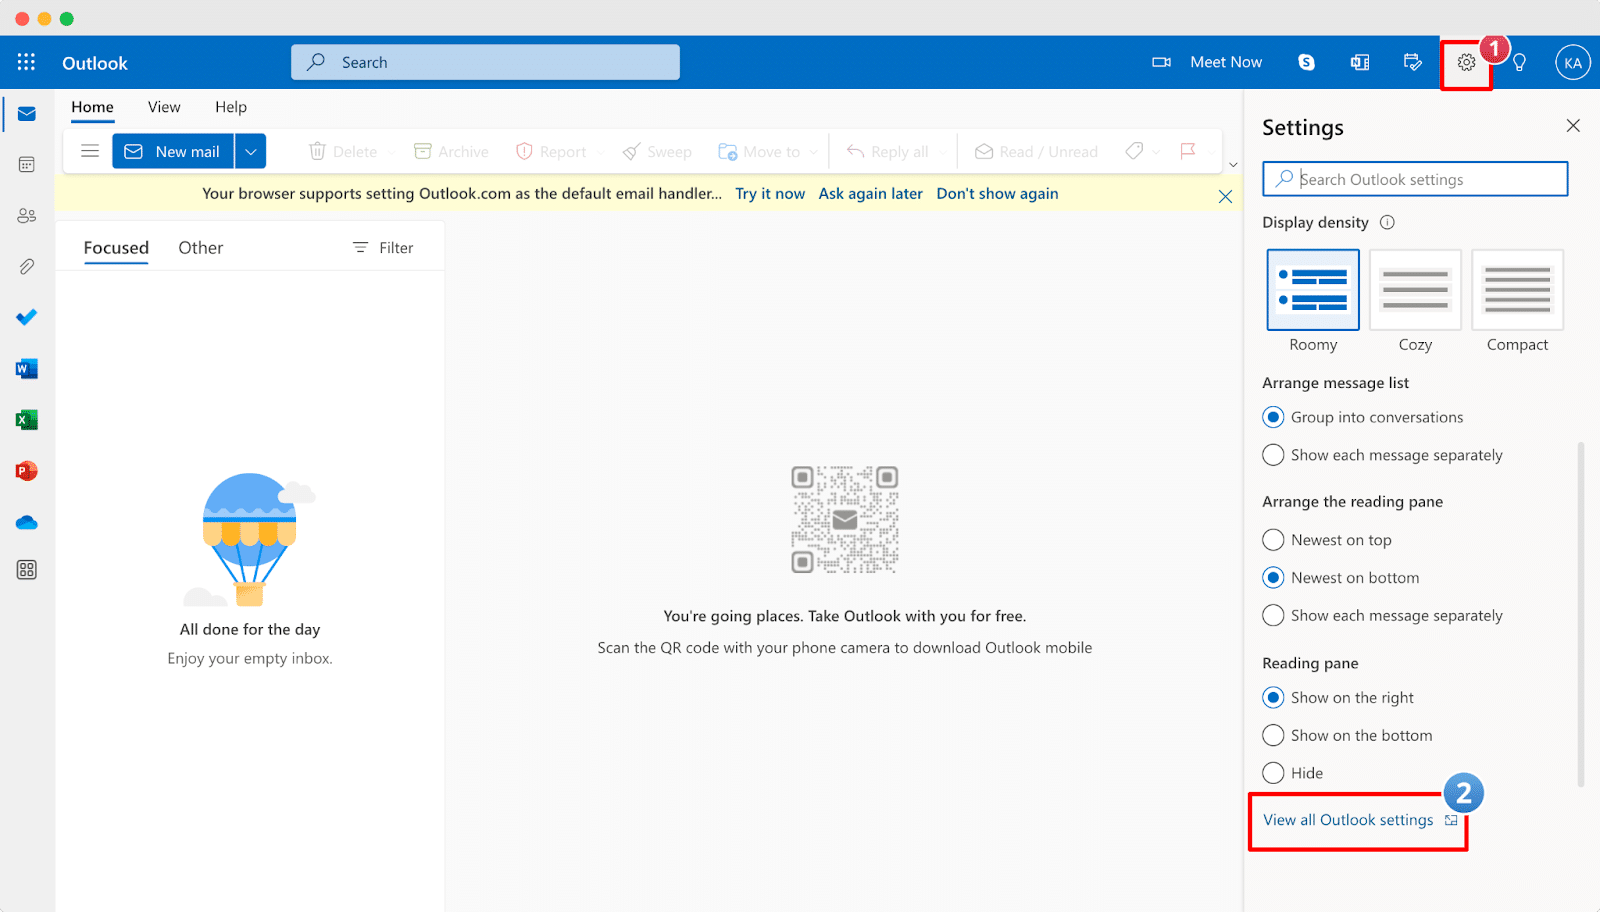Open Microsoft To Do checkmark icon
The width and height of the screenshot is (1600, 912).
click(26, 317)
